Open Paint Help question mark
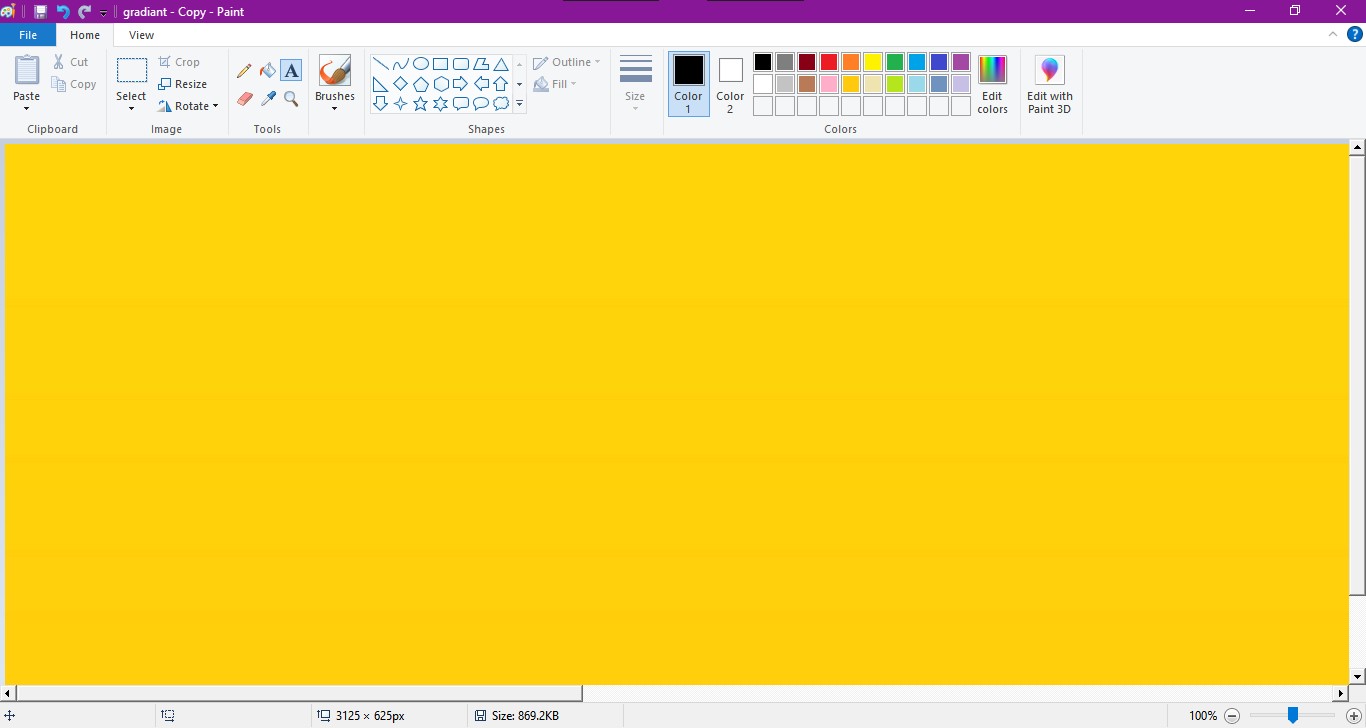 click(1355, 34)
